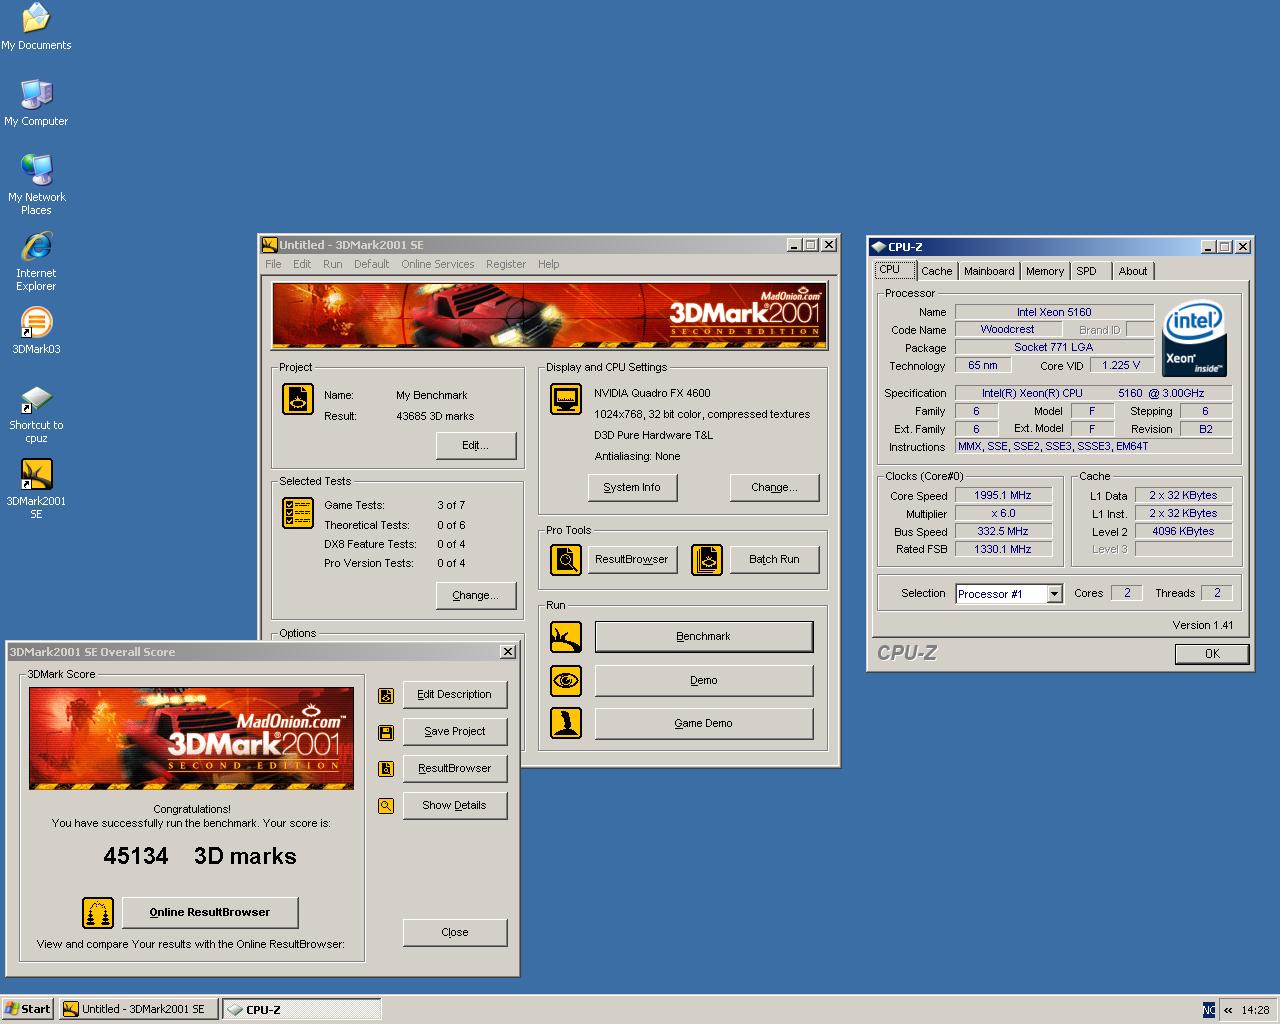The height and width of the screenshot is (1024, 1280).
Task: Switch to the Cache tab in CPU-Z
Action: [937, 271]
